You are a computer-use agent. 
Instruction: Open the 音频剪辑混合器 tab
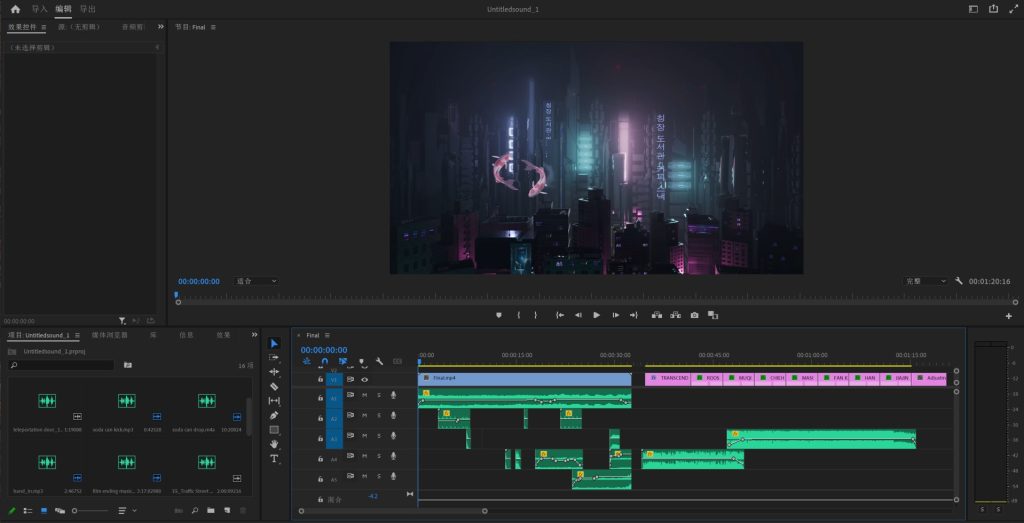pos(133,27)
